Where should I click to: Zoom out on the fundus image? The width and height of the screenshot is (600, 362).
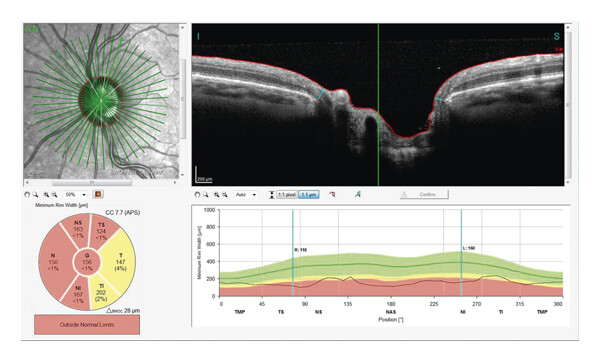click(x=54, y=195)
